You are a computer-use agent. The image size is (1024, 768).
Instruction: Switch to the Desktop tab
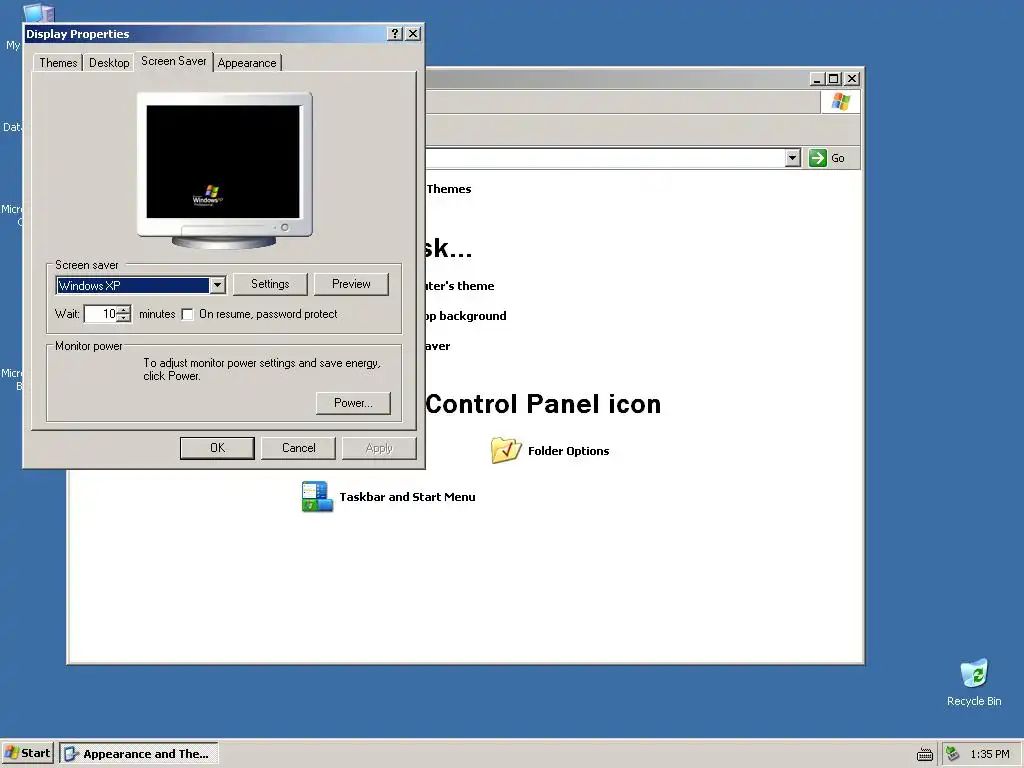click(x=109, y=63)
